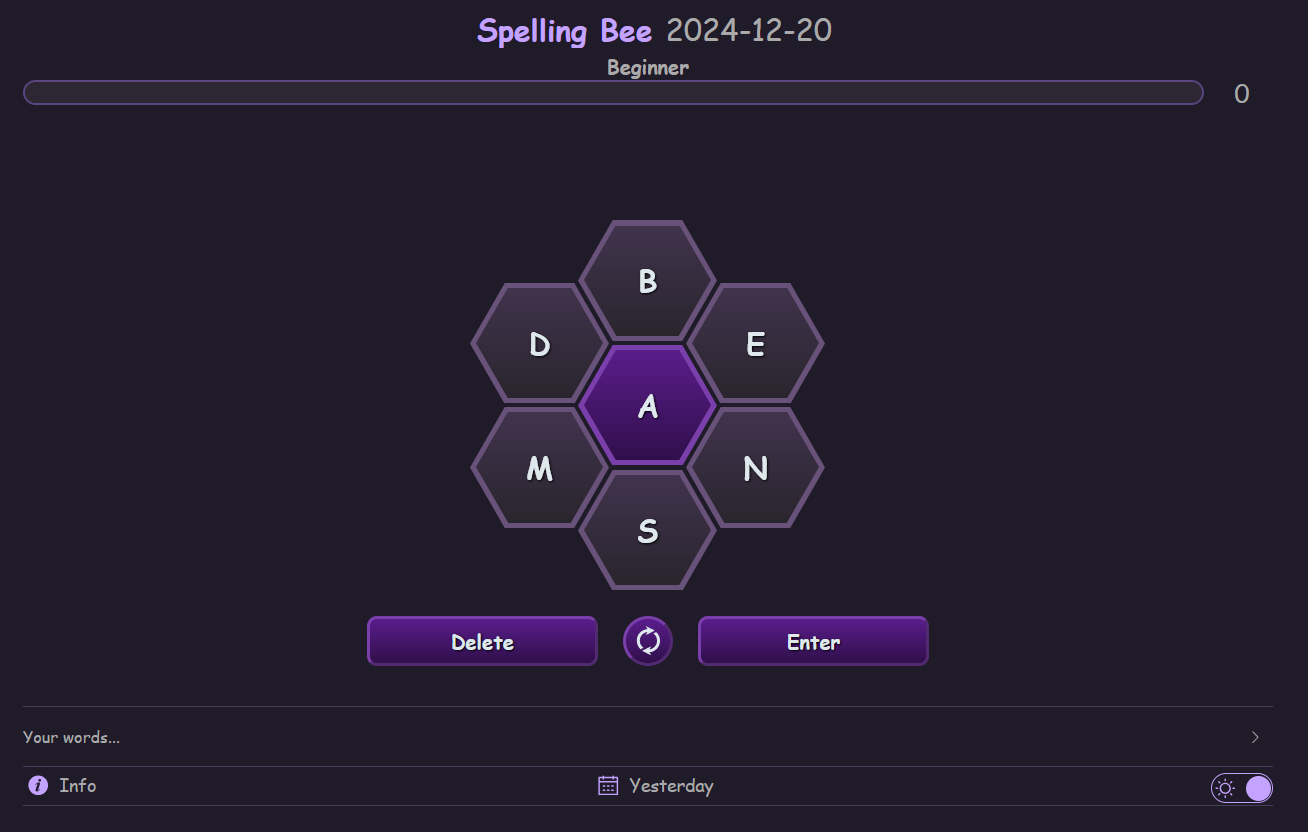Expand the Your words chevron arrow
This screenshot has width=1308, height=832.
pyautogui.click(x=1256, y=737)
